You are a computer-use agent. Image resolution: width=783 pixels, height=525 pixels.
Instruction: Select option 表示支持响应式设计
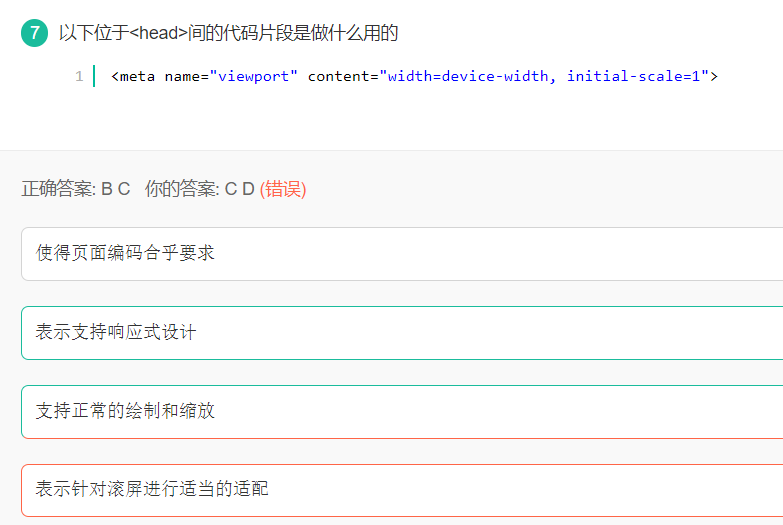click(116, 332)
